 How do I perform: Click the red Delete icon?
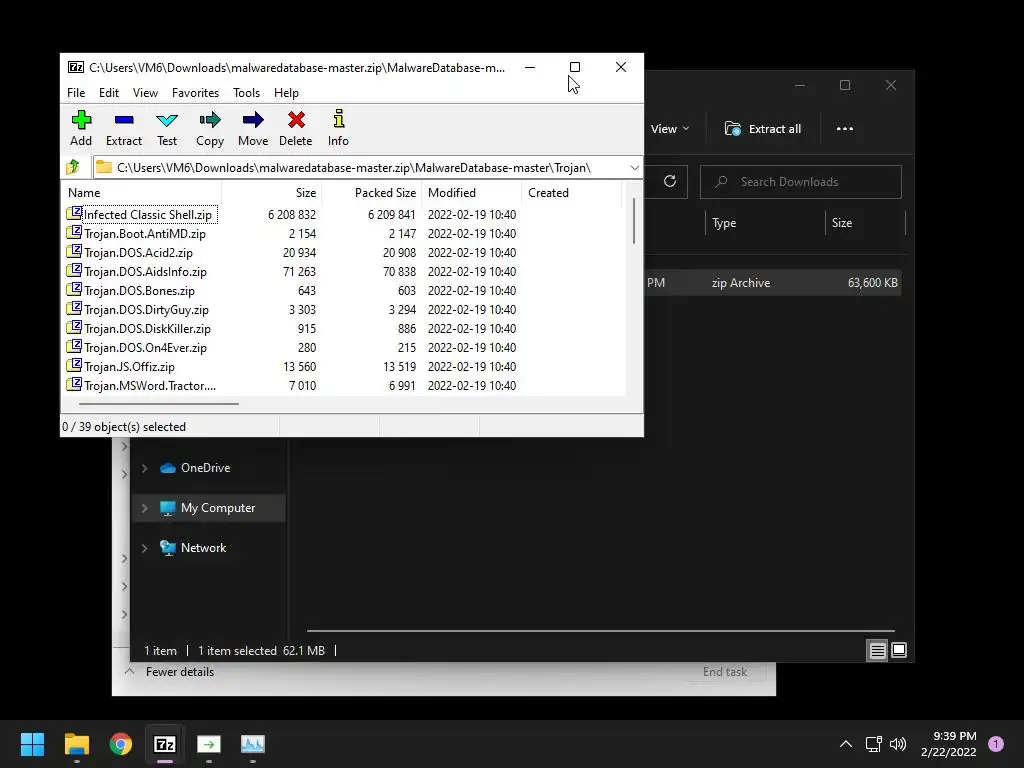tap(296, 120)
